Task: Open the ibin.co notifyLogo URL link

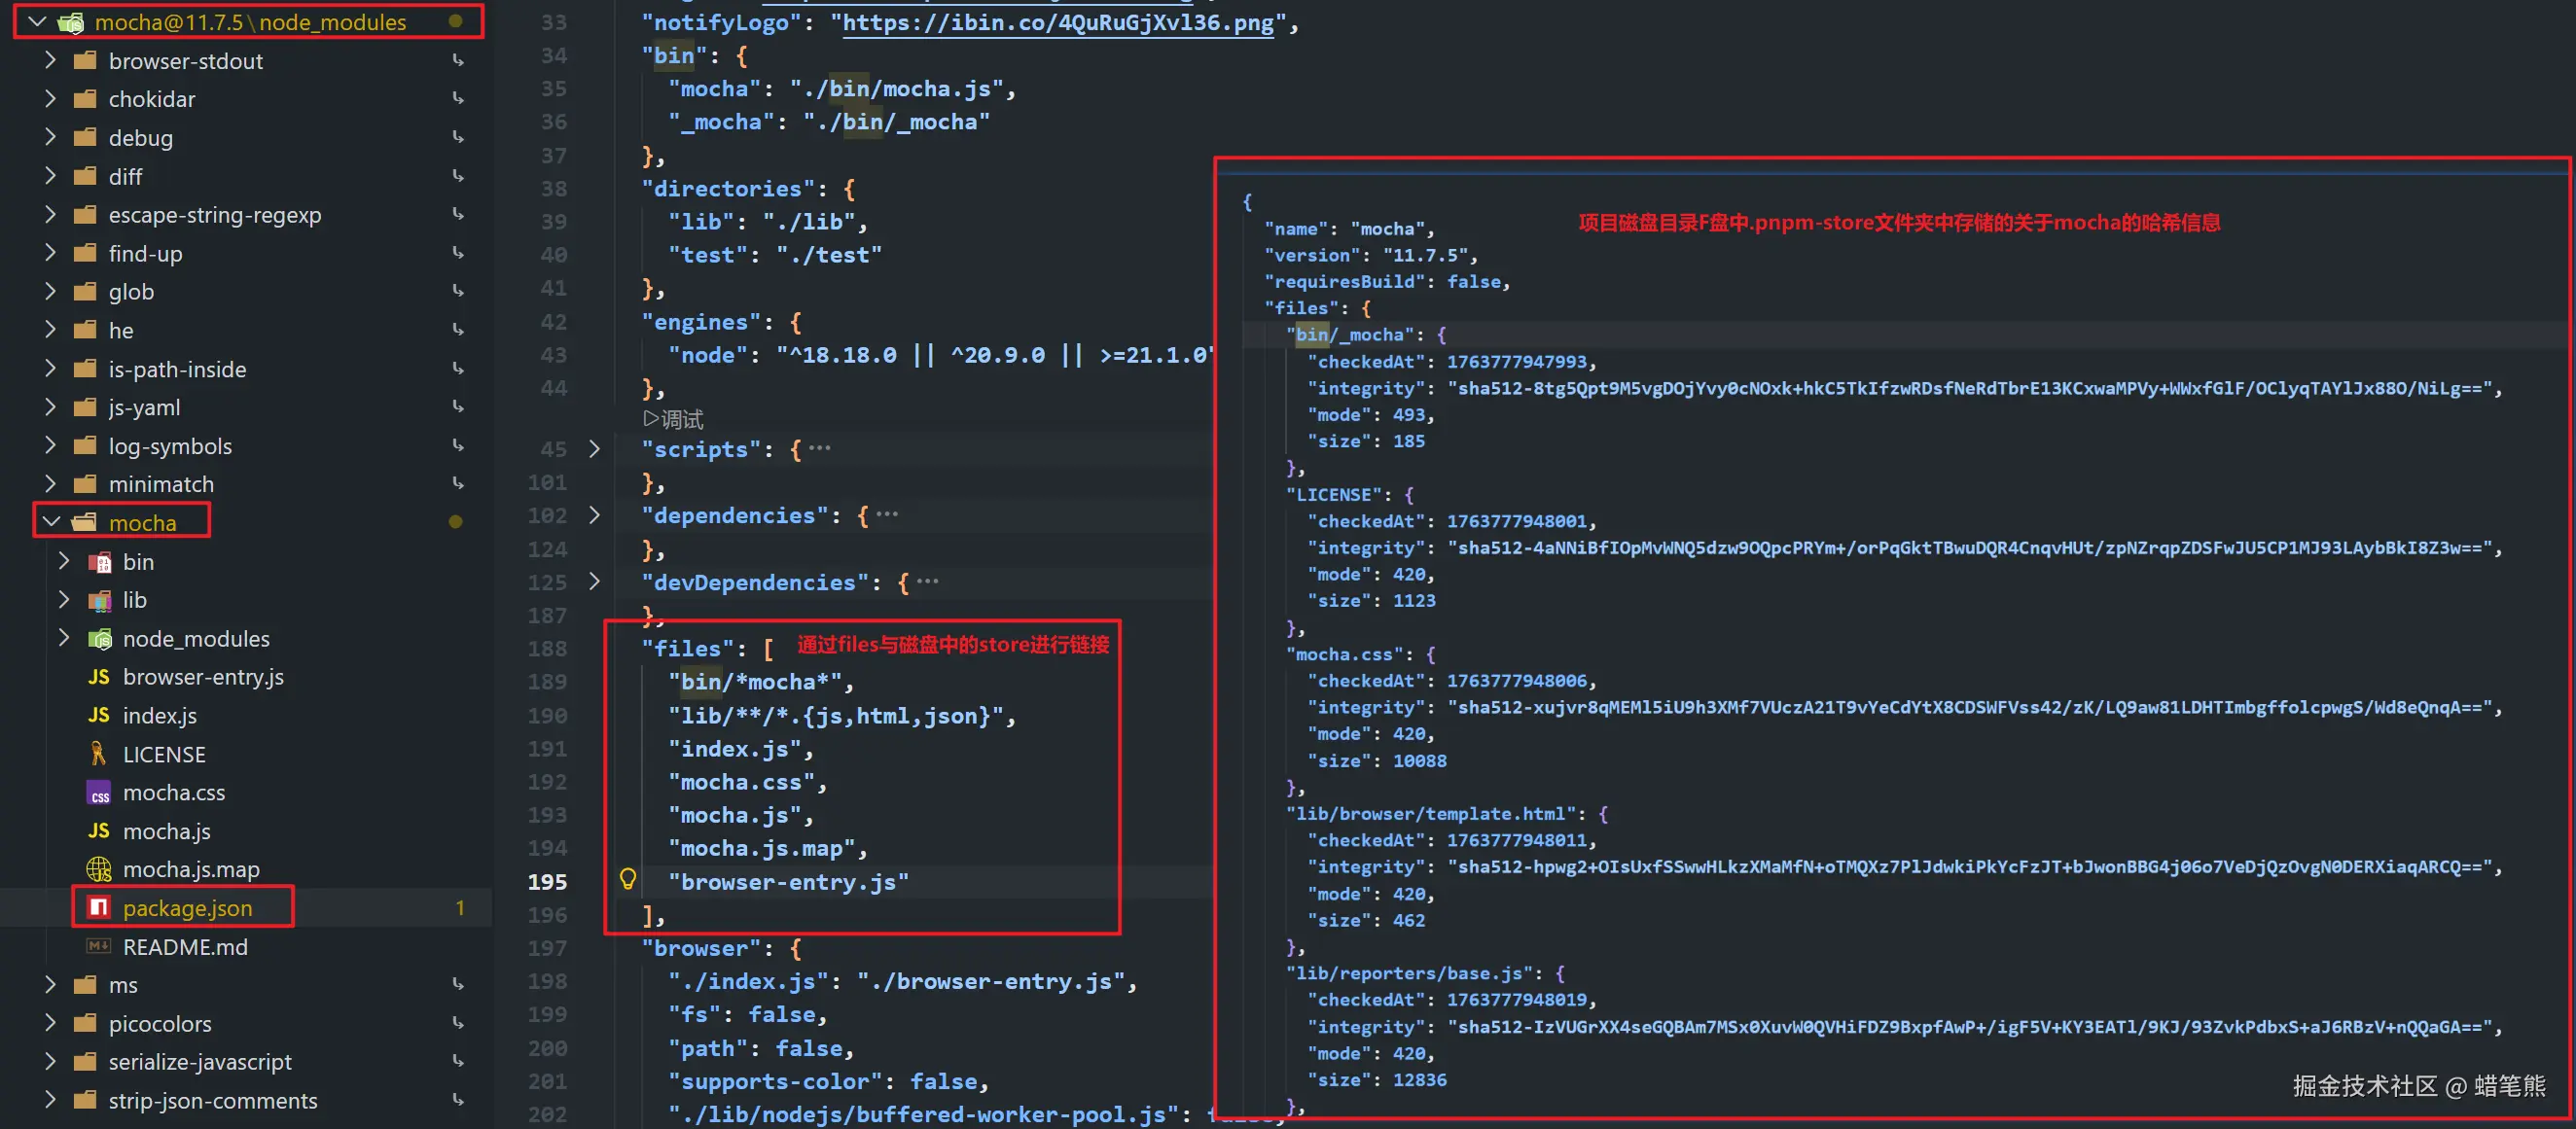Action: coord(1059,23)
